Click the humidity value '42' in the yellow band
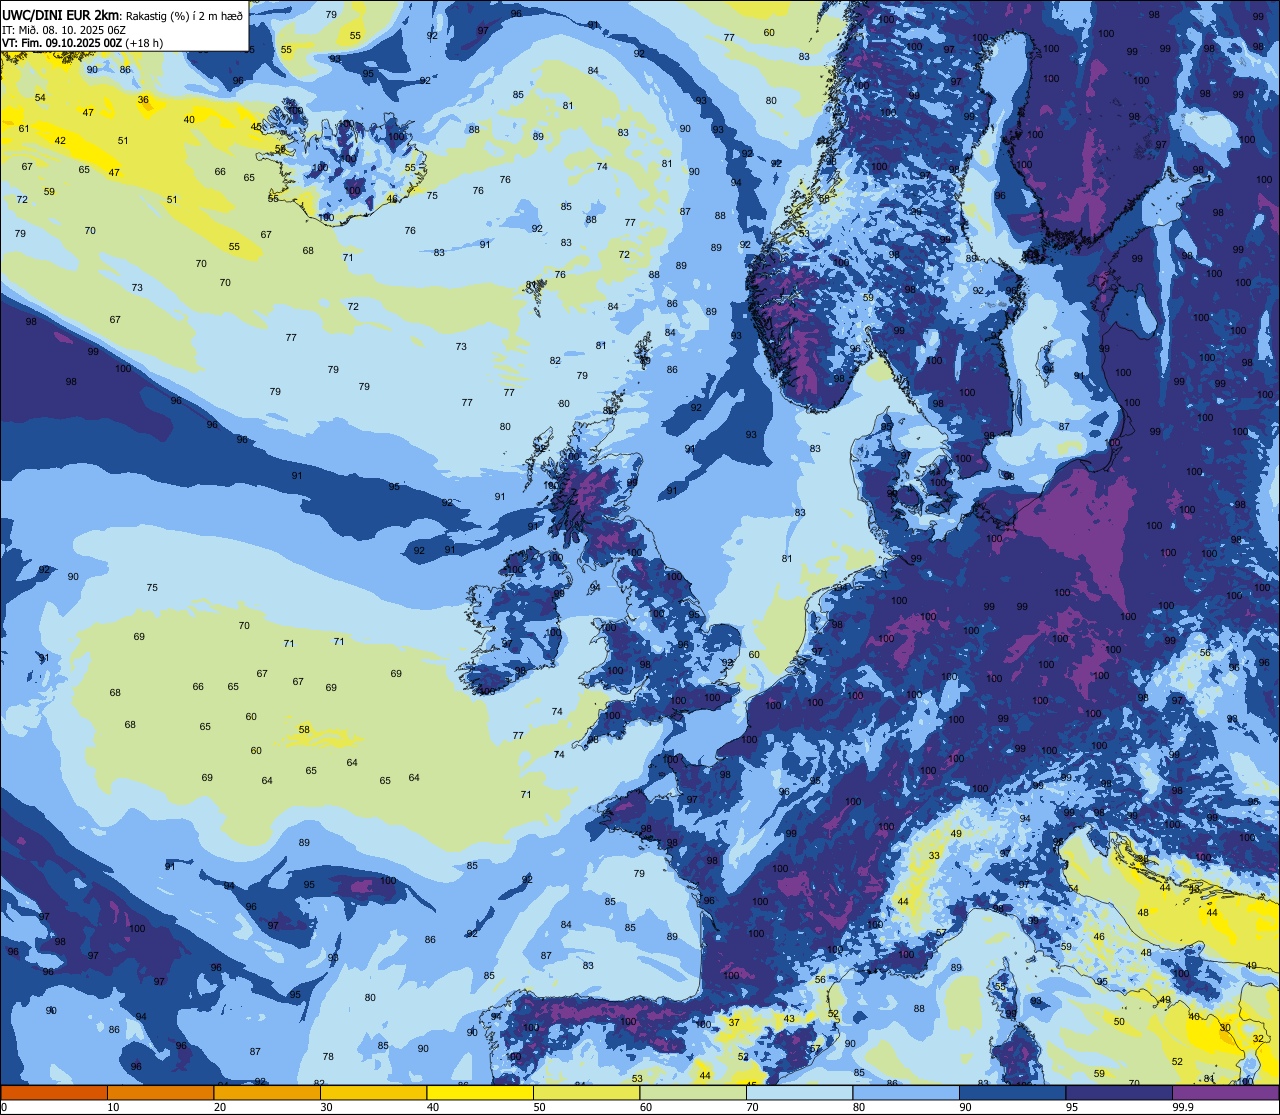The height and width of the screenshot is (1115, 1280). pyautogui.click(x=60, y=141)
